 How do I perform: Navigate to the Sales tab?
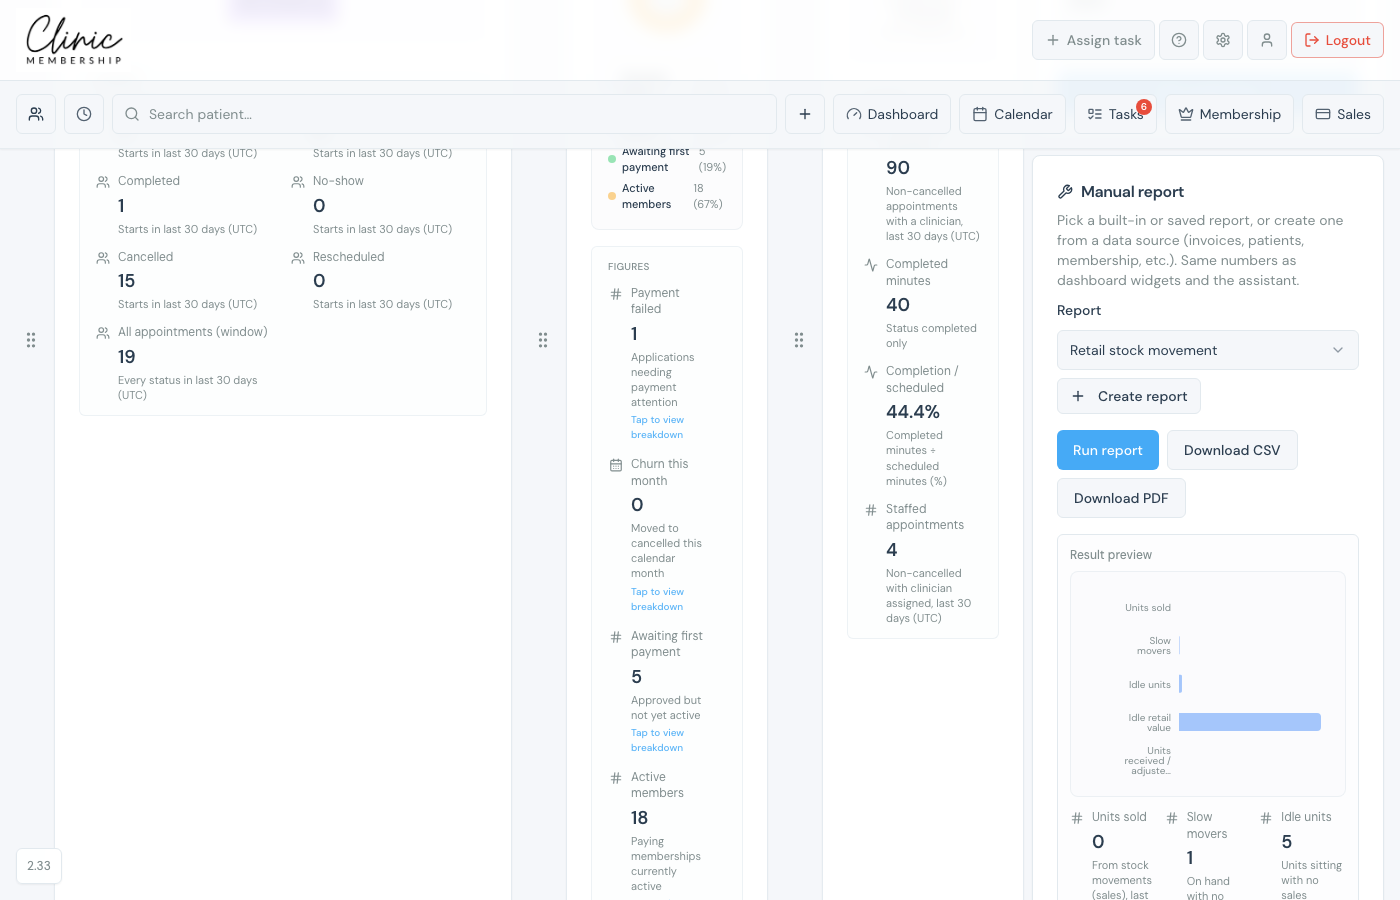[x=1343, y=114]
